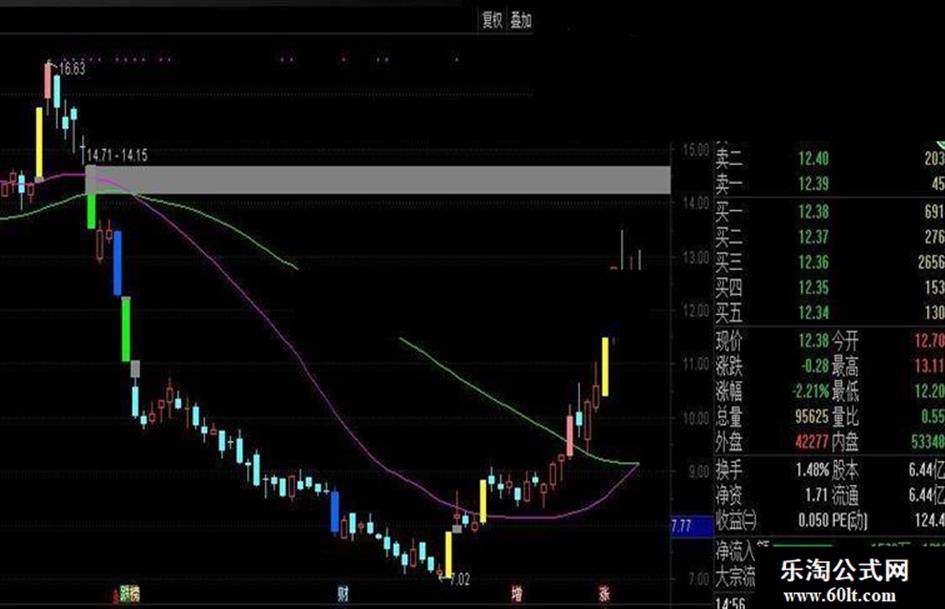
Task: Click the 卖二 row label
Action: pyautogui.click(x=729, y=159)
